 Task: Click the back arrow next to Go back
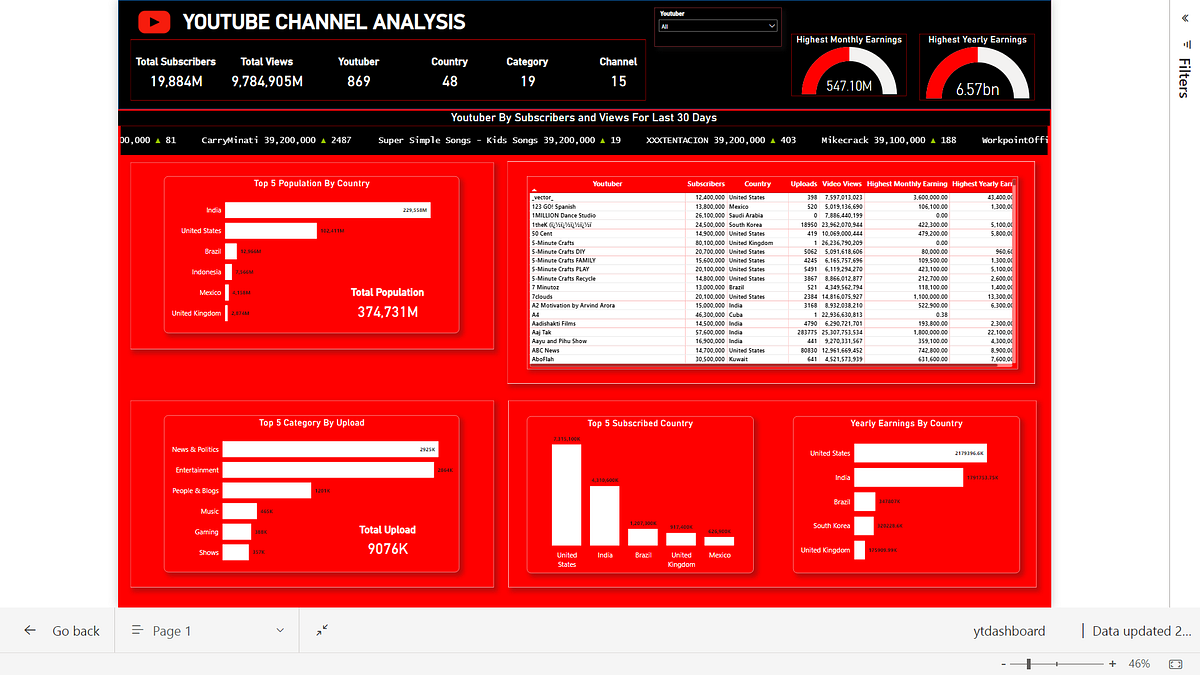coord(31,630)
